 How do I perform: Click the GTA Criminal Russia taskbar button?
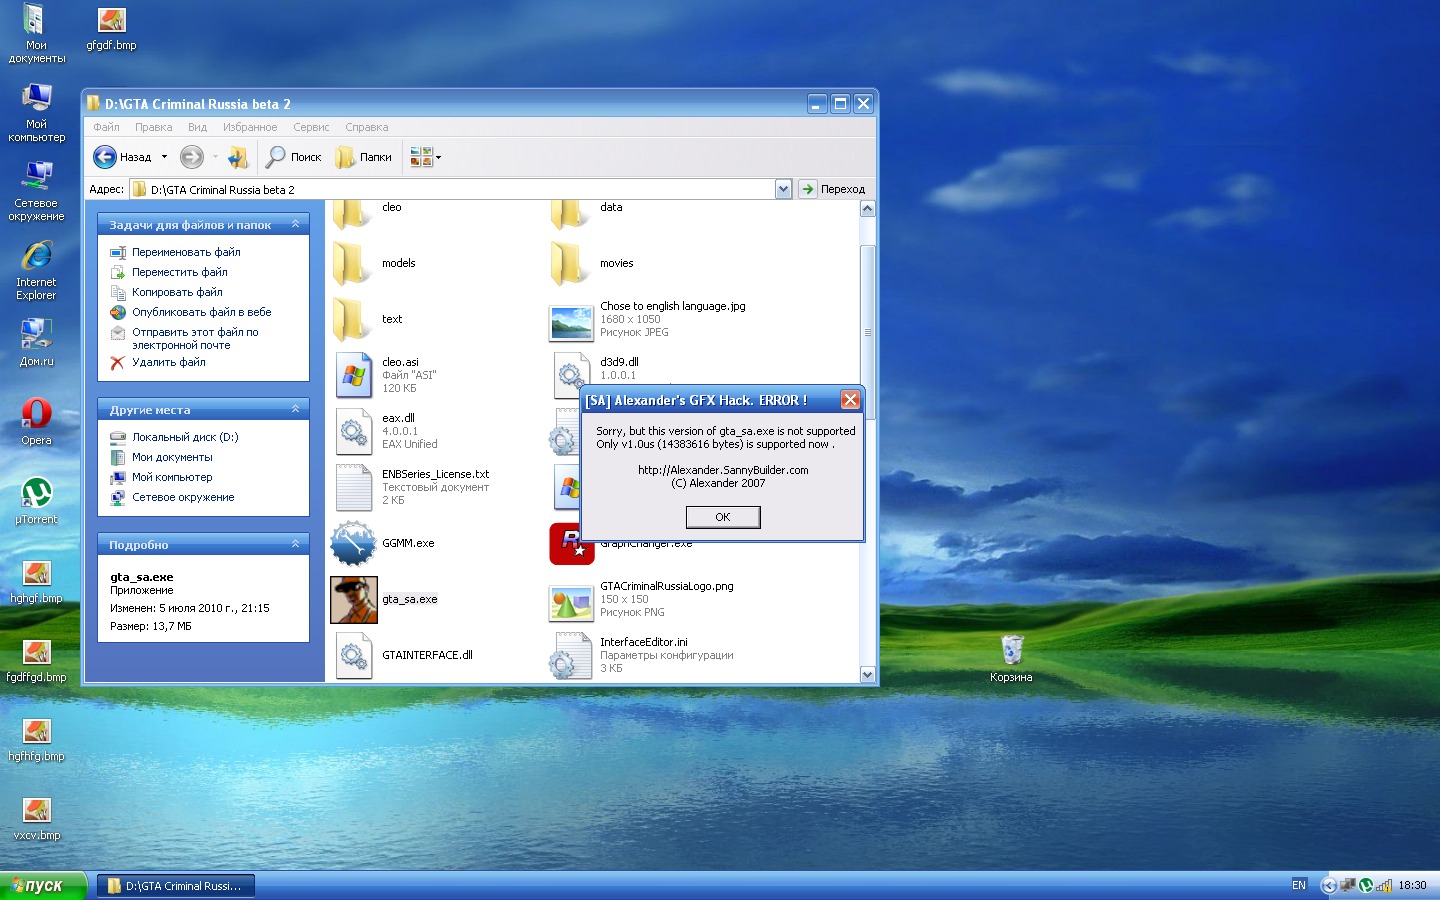tap(176, 886)
